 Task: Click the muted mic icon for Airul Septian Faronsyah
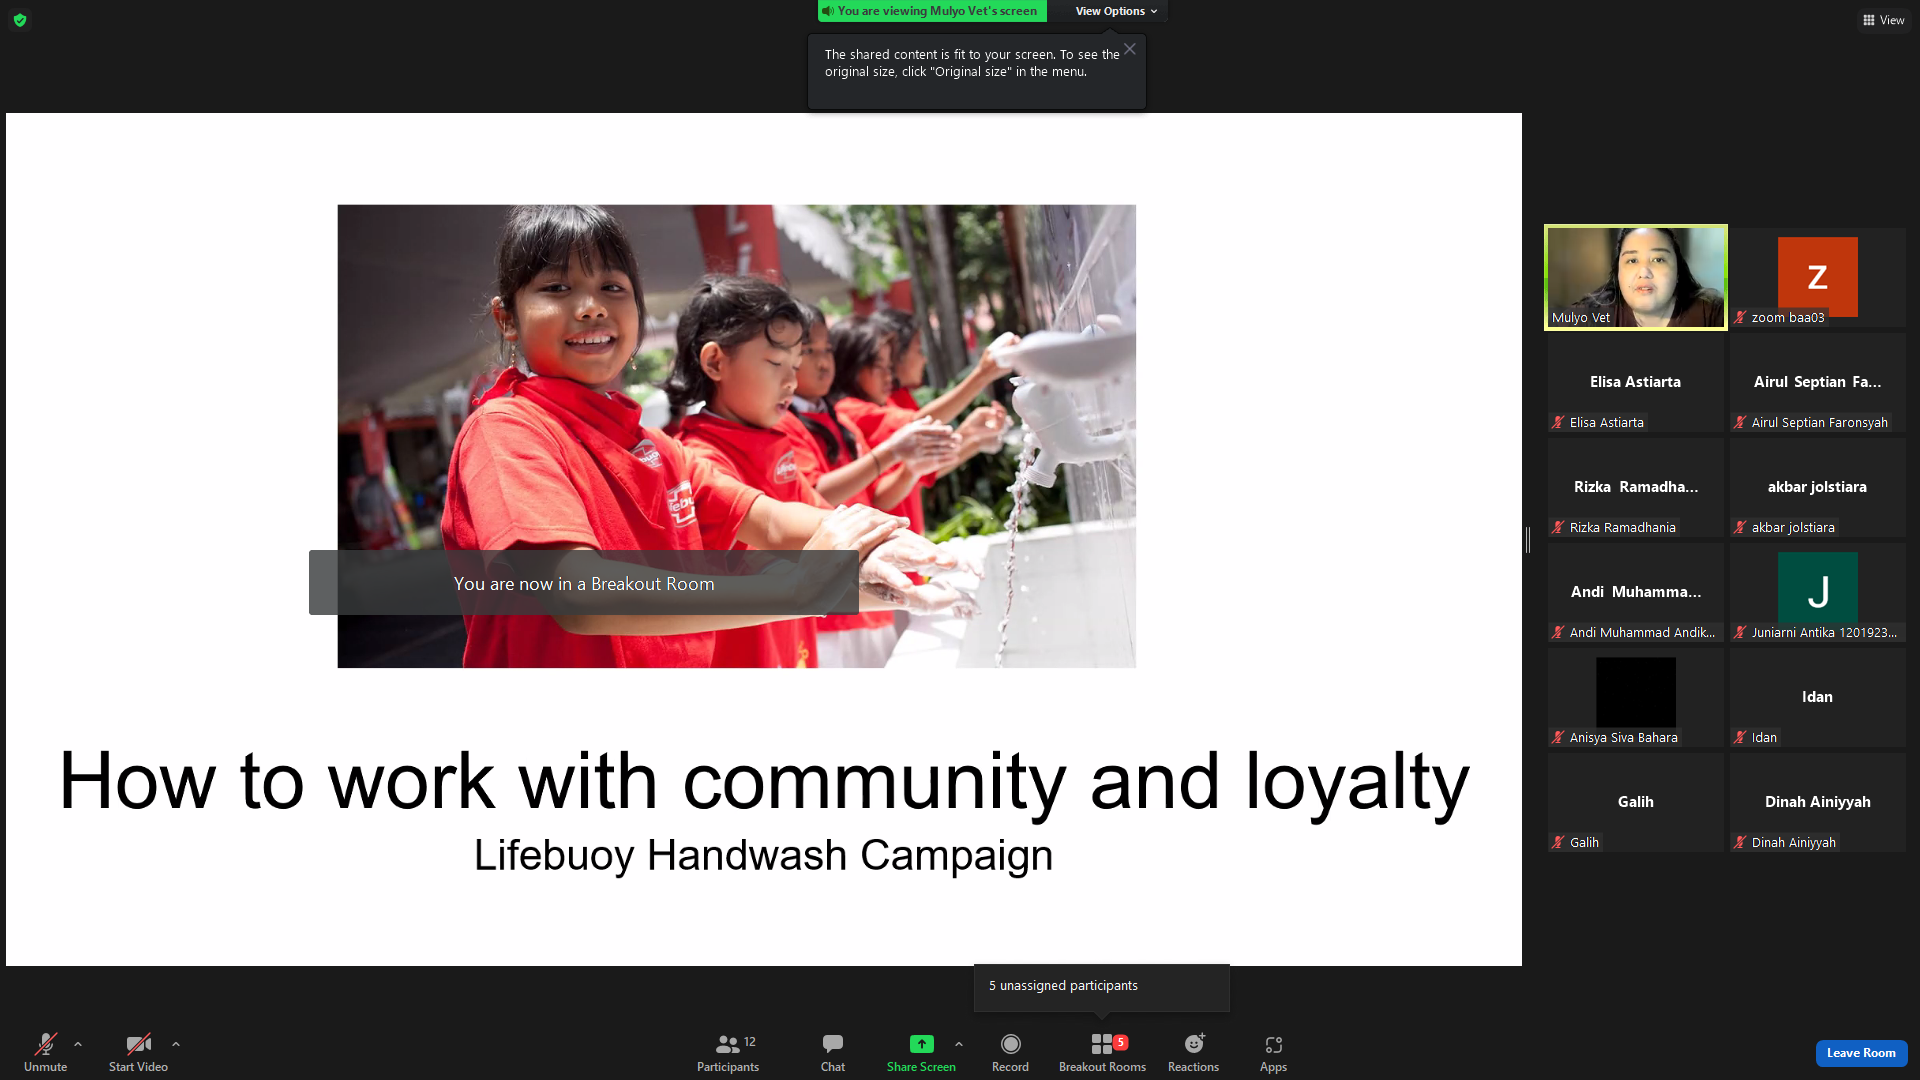pos(1740,422)
